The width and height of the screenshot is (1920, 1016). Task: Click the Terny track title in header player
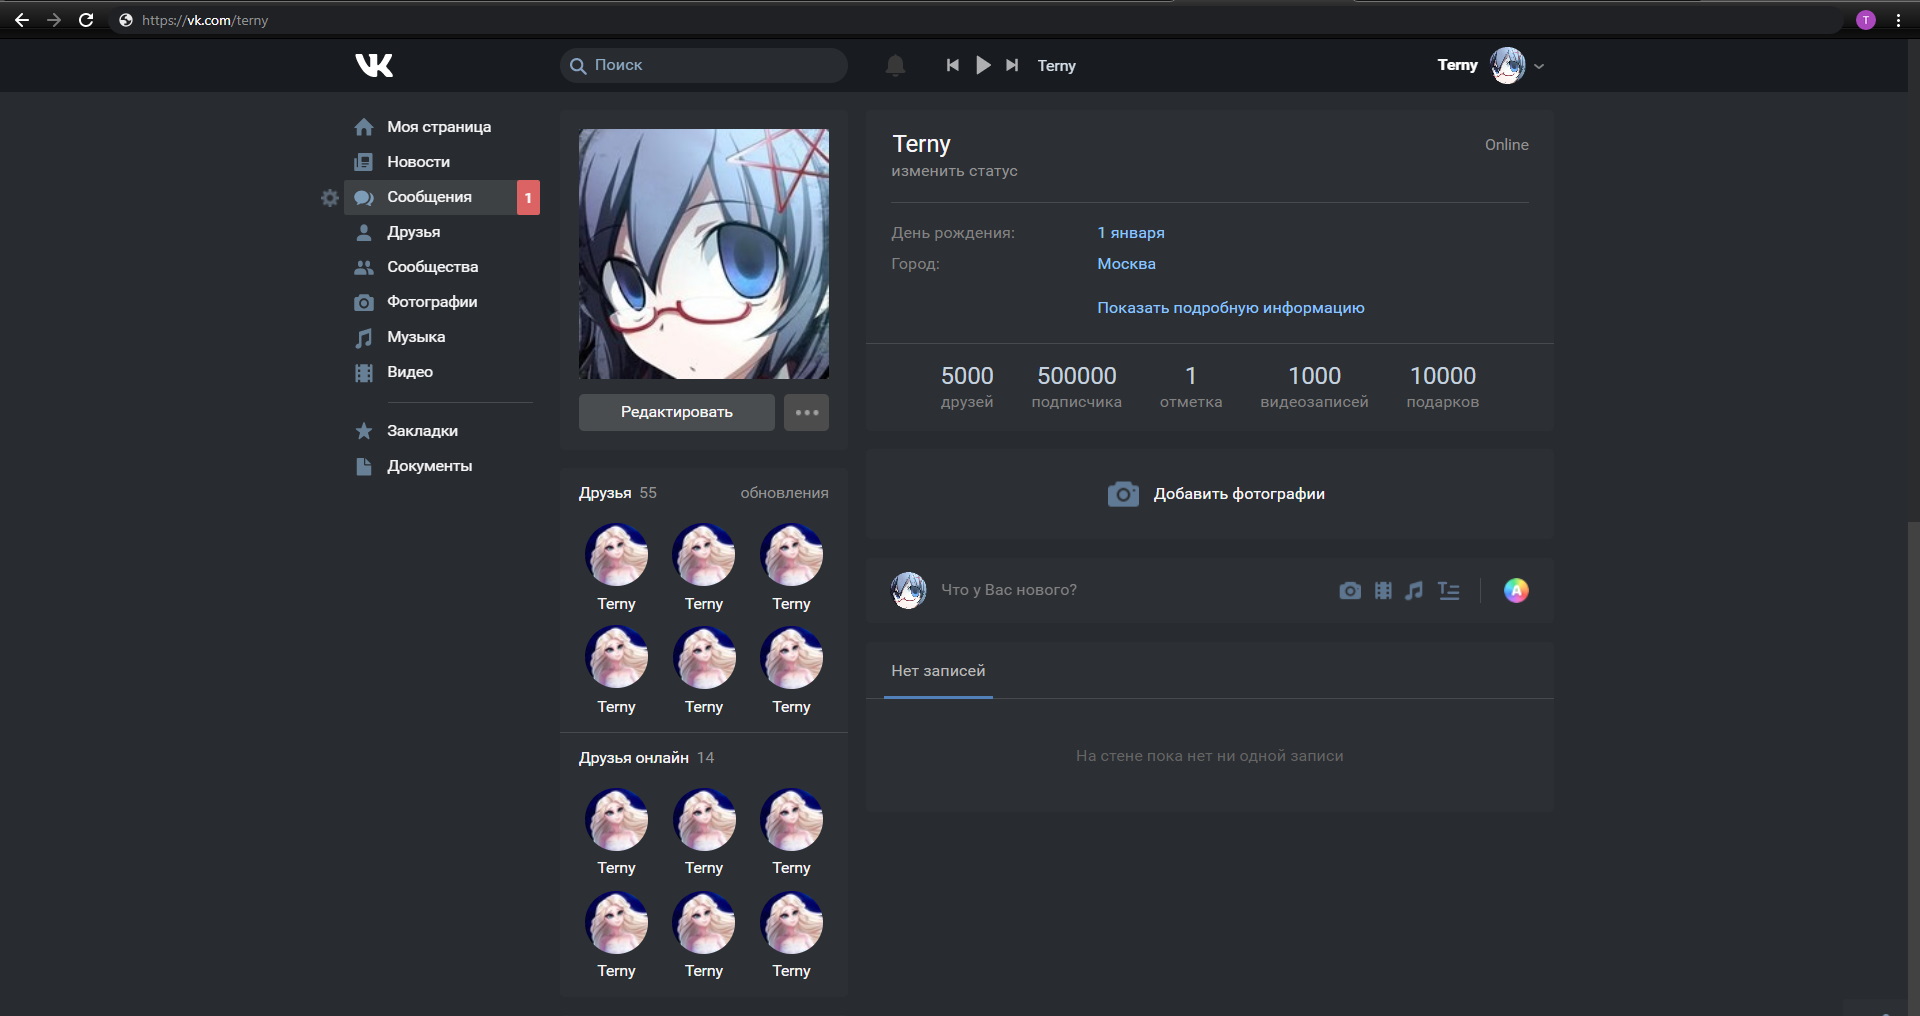(x=1056, y=66)
